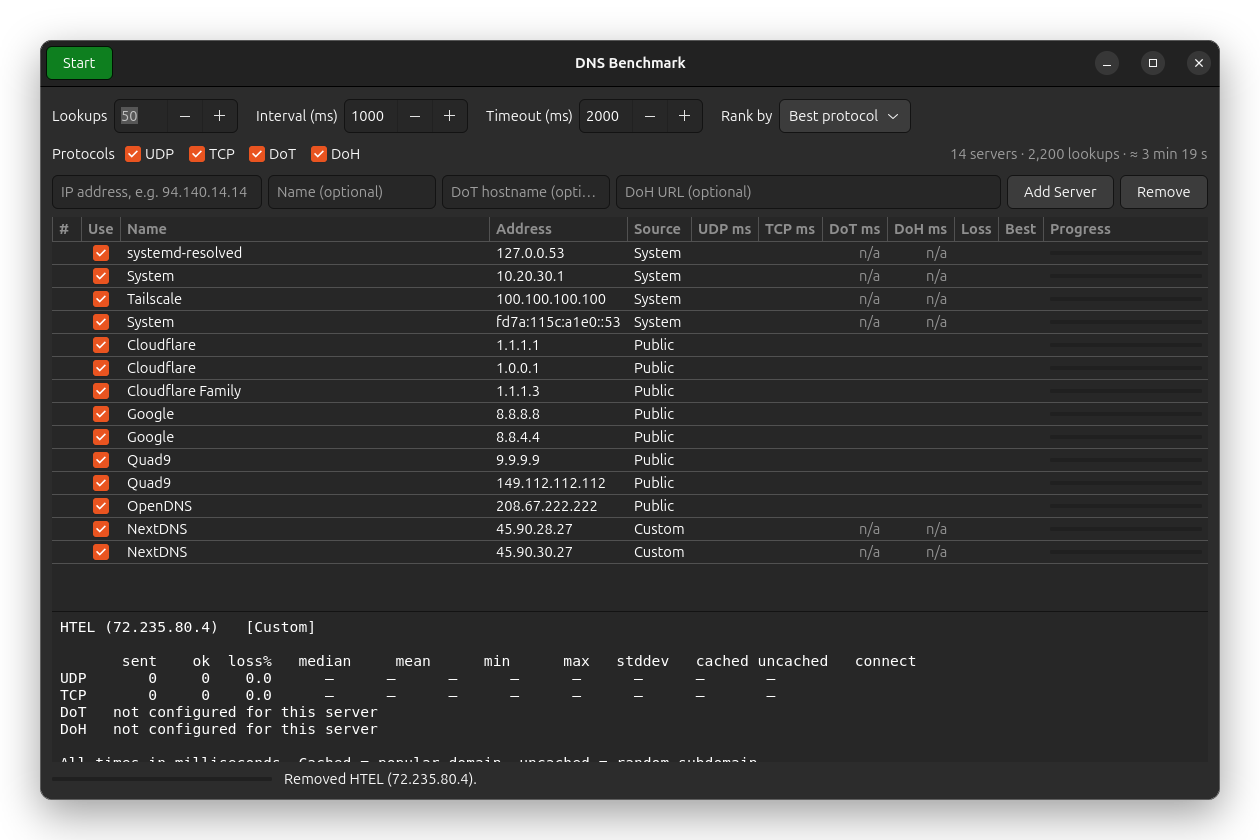This screenshot has width=1260, height=840.
Task: Select address 45.90.30.27 row
Action: (x=534, y=552)
